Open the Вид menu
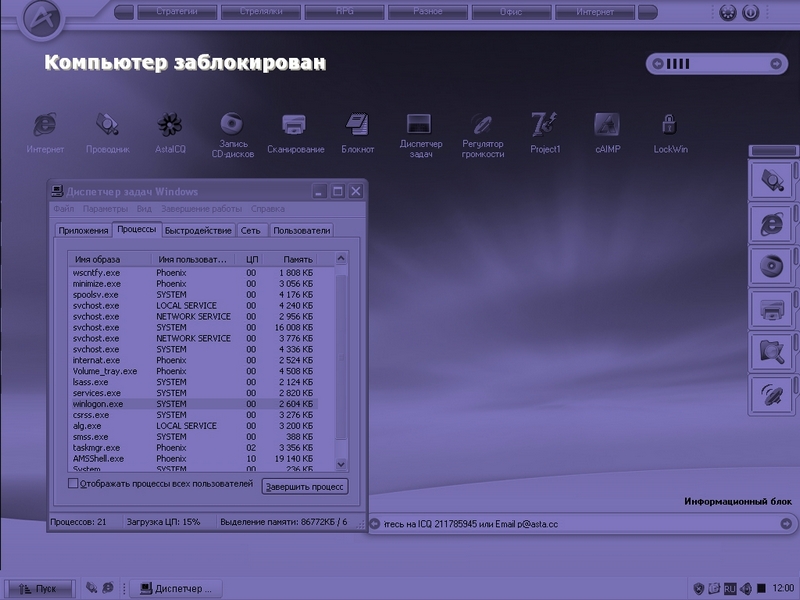This screenshot has width=800, height=600. (144, 209)
